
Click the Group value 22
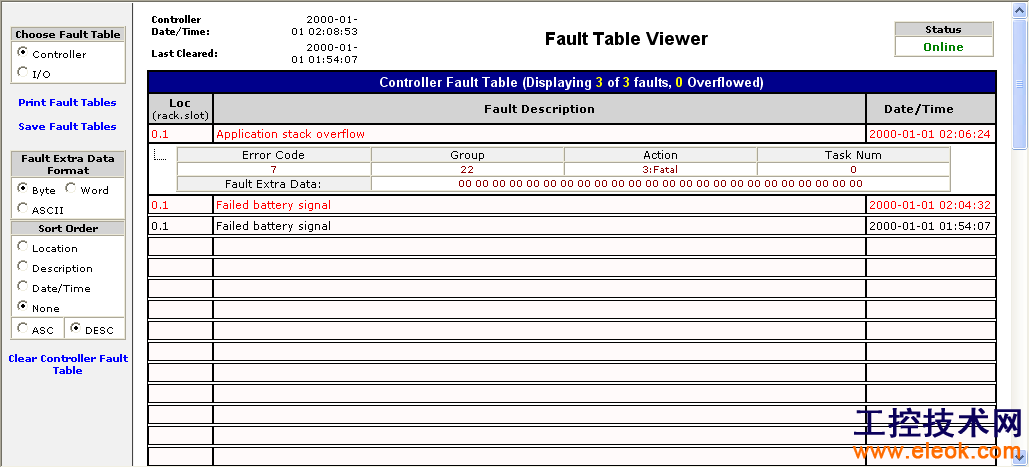click(x=467, y=170)
